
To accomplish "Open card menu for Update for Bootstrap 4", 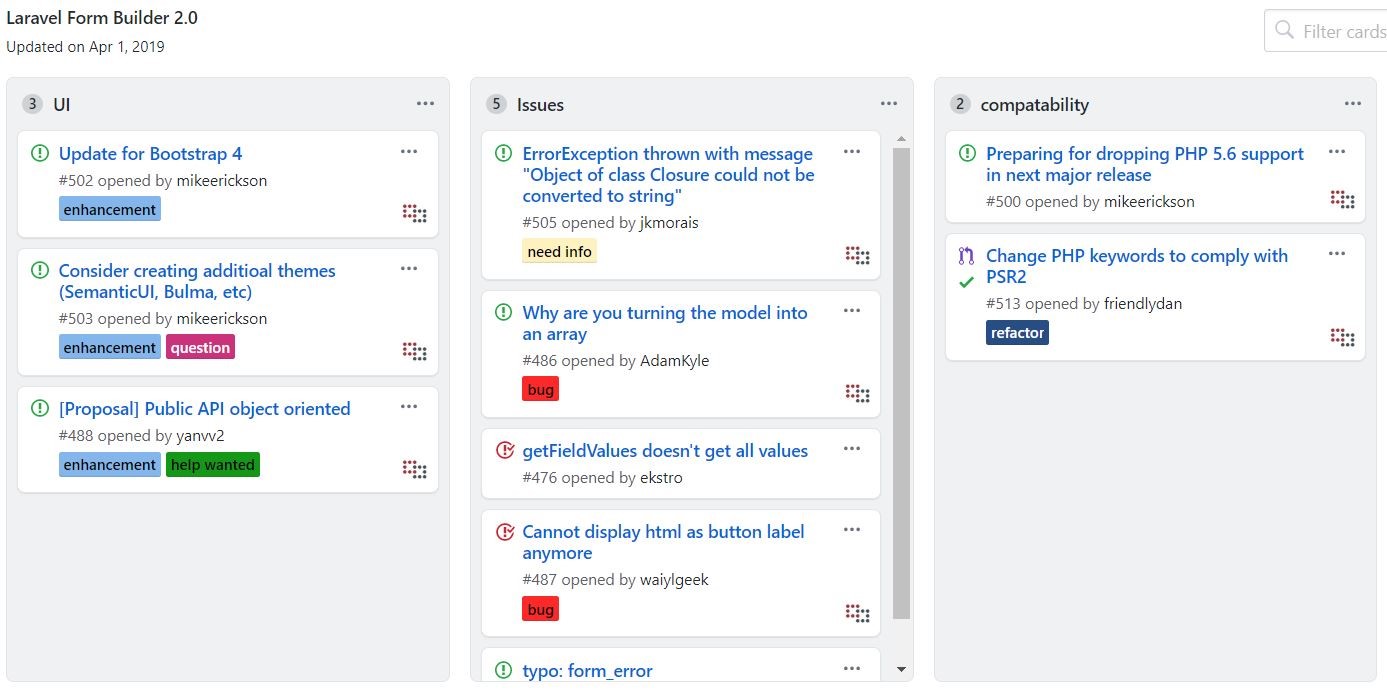I will pos(408,152).
